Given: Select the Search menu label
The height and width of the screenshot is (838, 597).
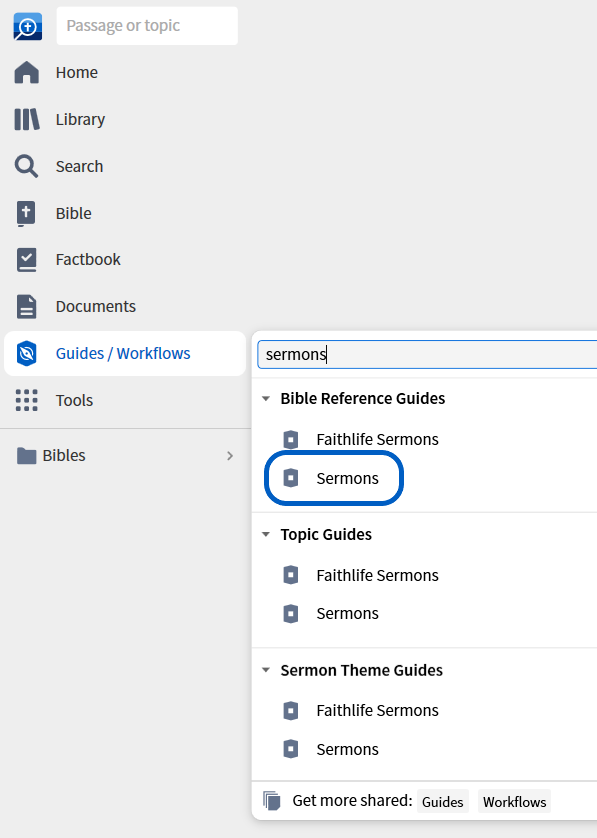Looking at the screenshot, I should click(x=80, y=167).
